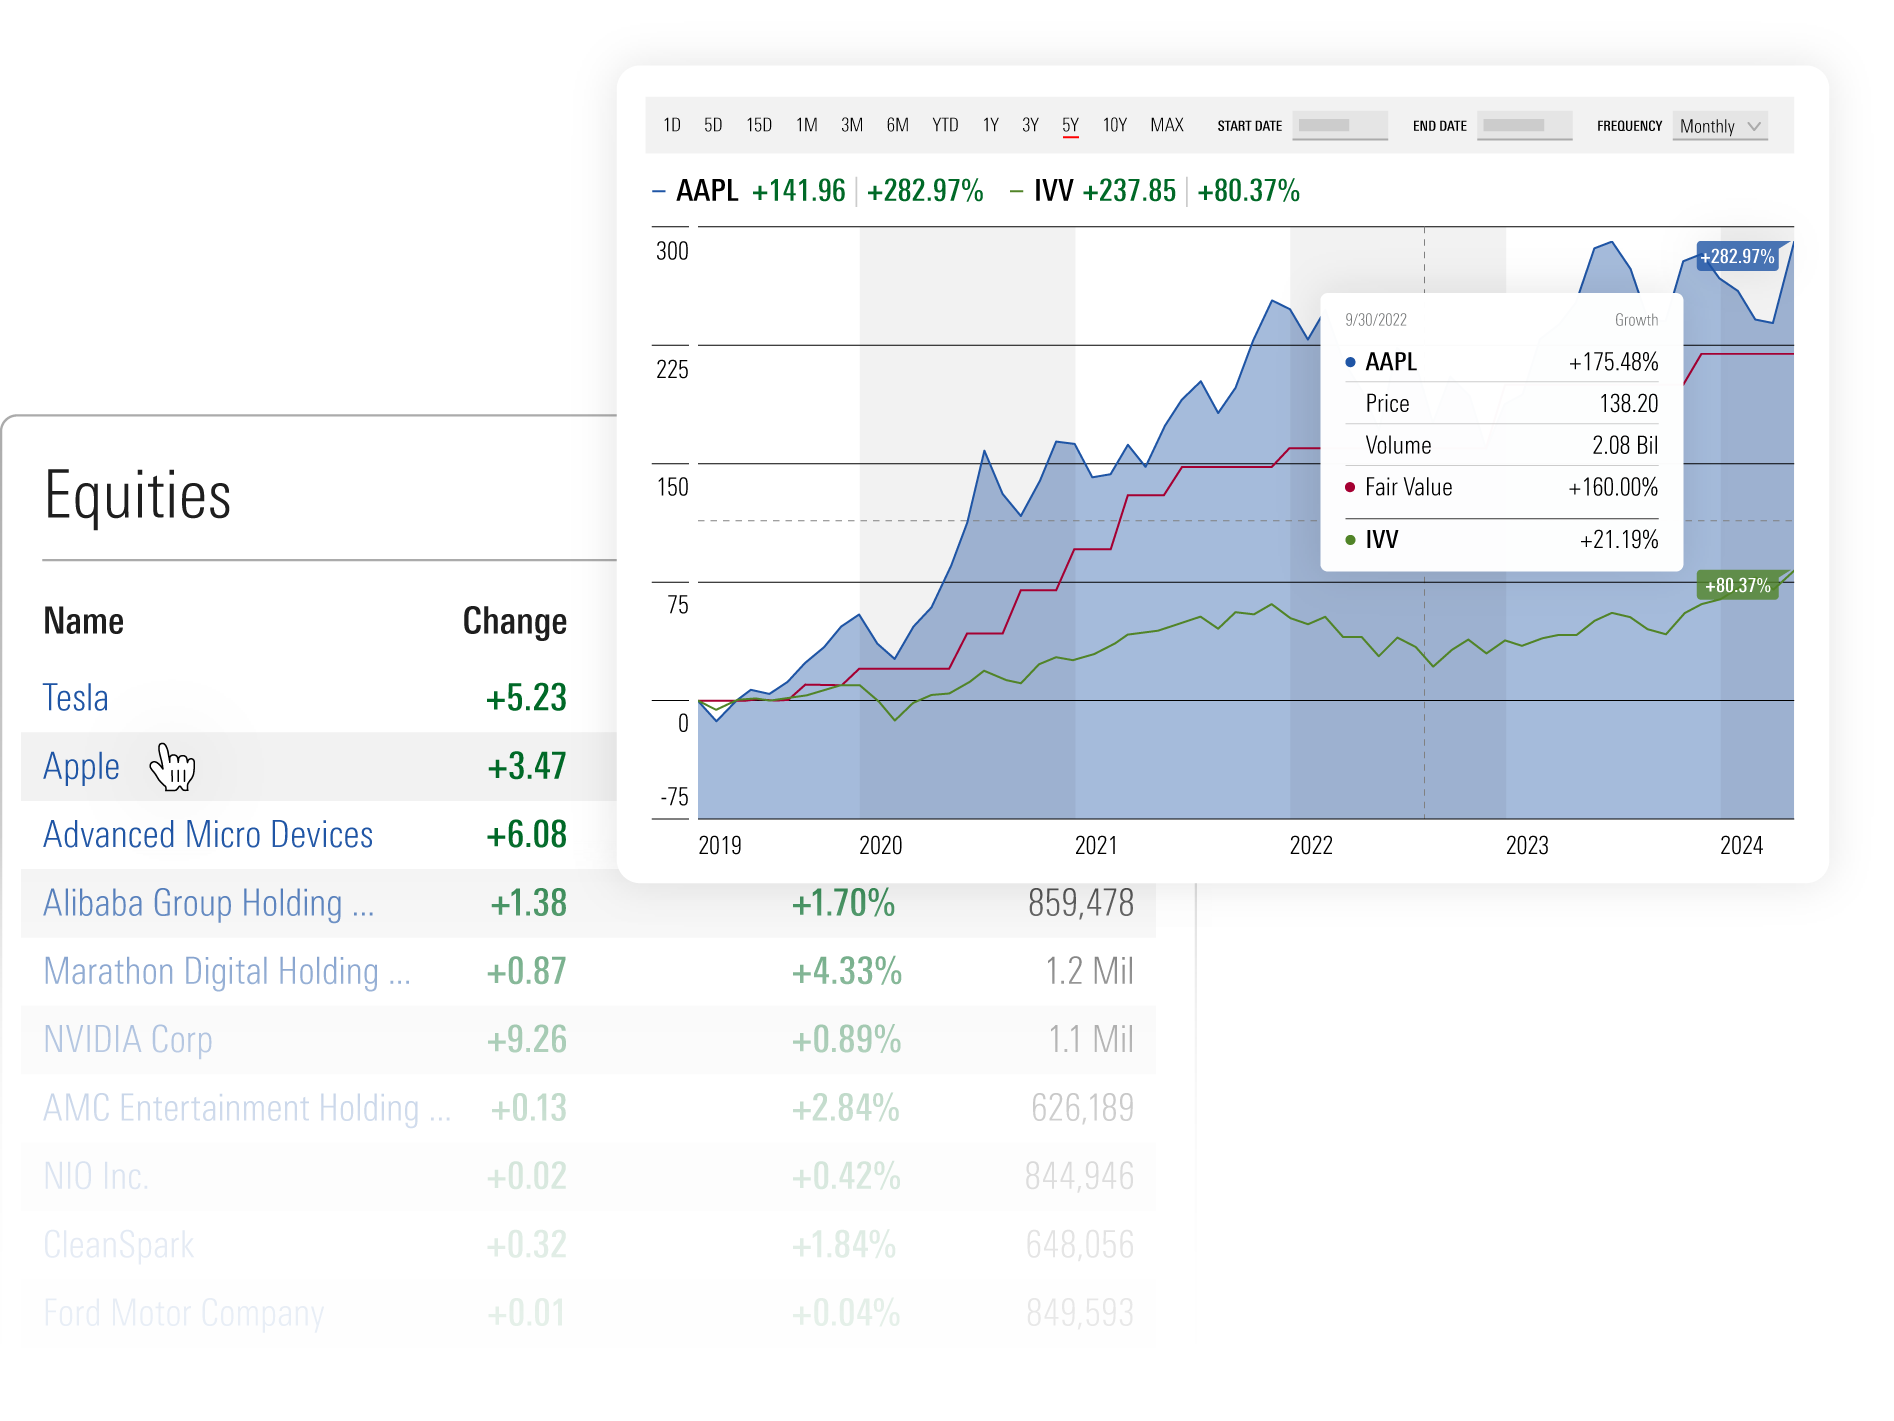
Task: Select the YTD range option
Action: click(944, 125)
